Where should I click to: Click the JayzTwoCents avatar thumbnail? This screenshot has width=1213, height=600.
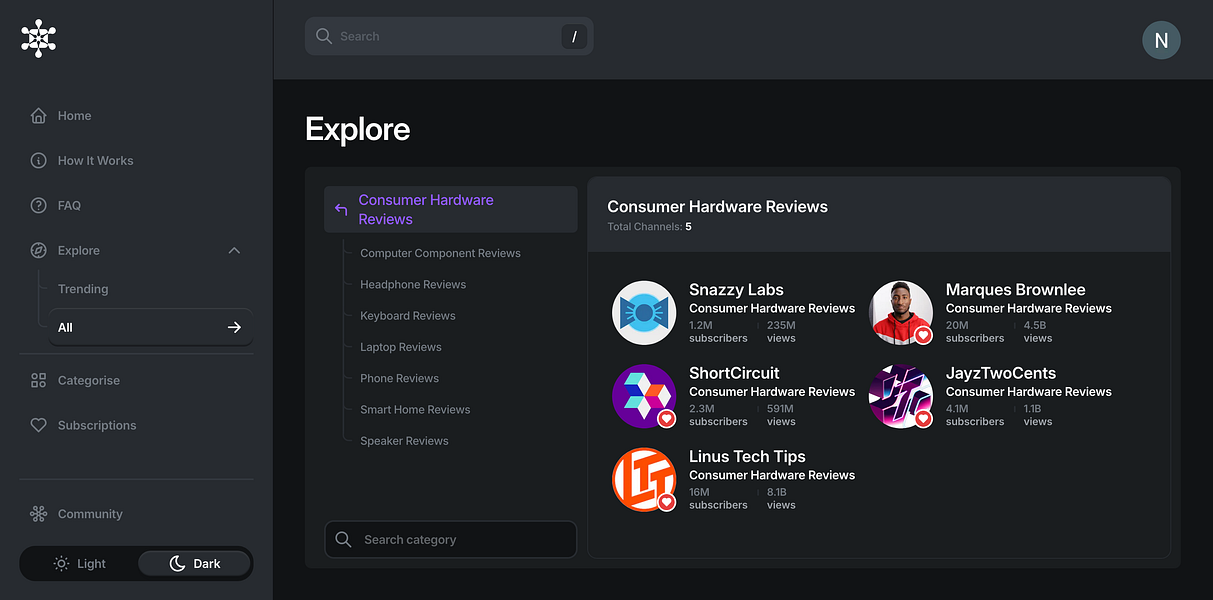click(x=901, y=396)
